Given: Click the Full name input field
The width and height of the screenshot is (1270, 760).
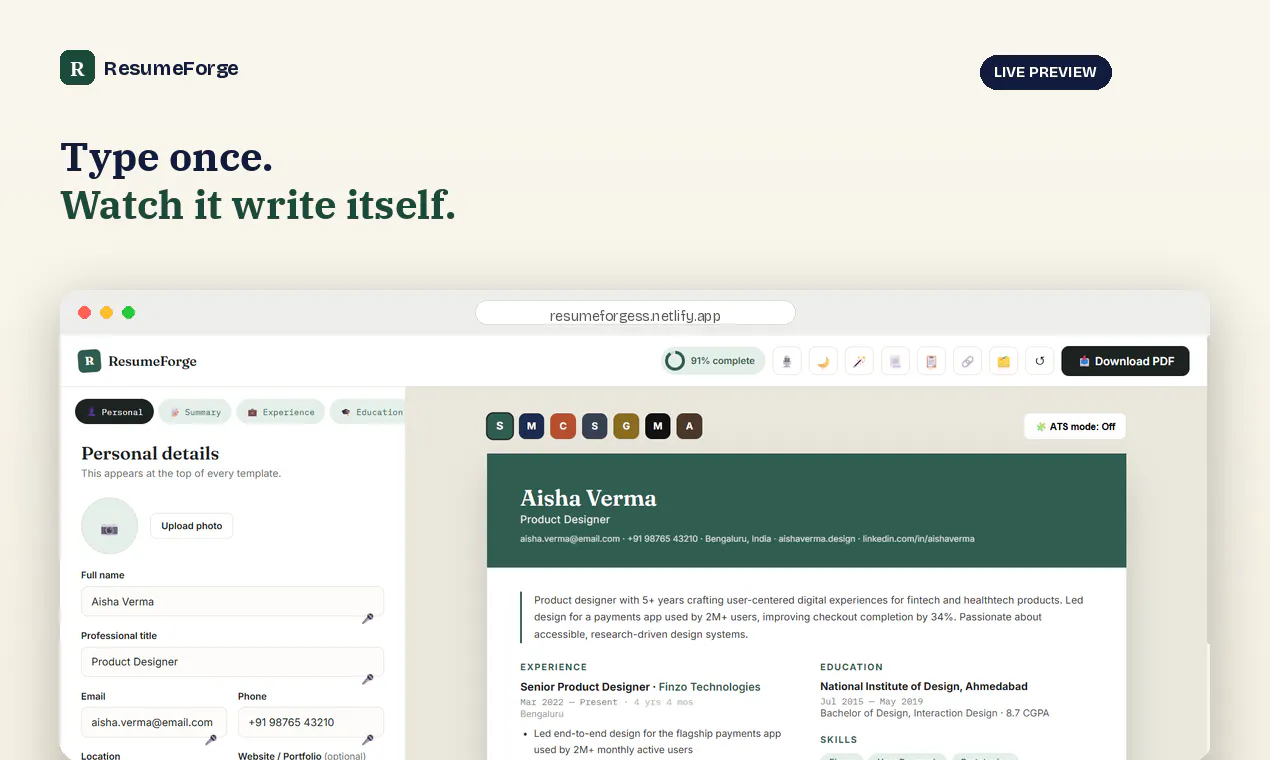Looking at the screenshot, I should pyautogui.click(x=232, y=601).
